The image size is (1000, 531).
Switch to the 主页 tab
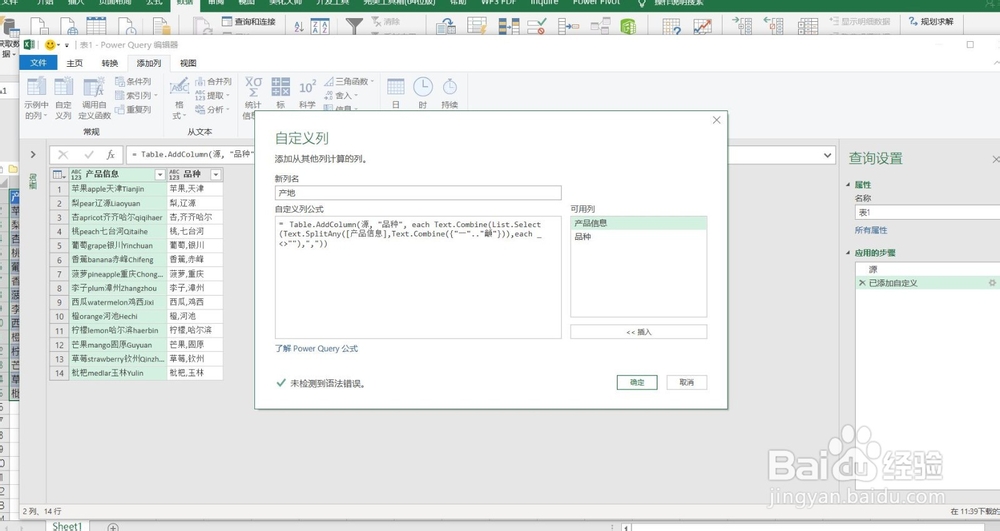75,63
